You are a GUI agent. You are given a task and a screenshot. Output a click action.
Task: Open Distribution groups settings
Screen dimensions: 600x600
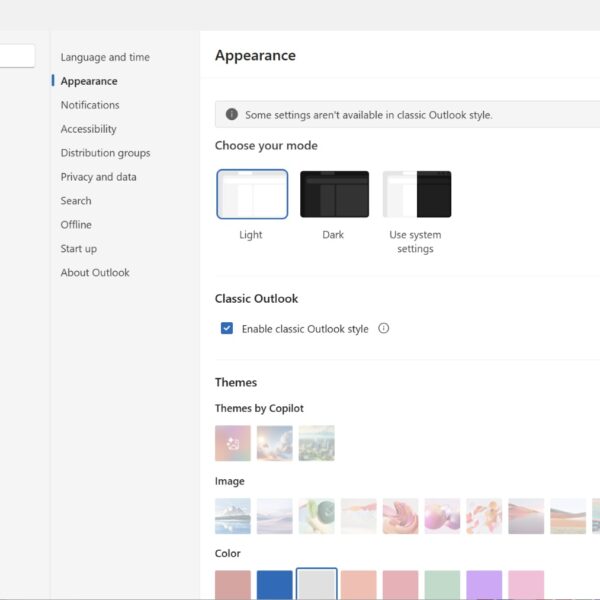(105, 153)
